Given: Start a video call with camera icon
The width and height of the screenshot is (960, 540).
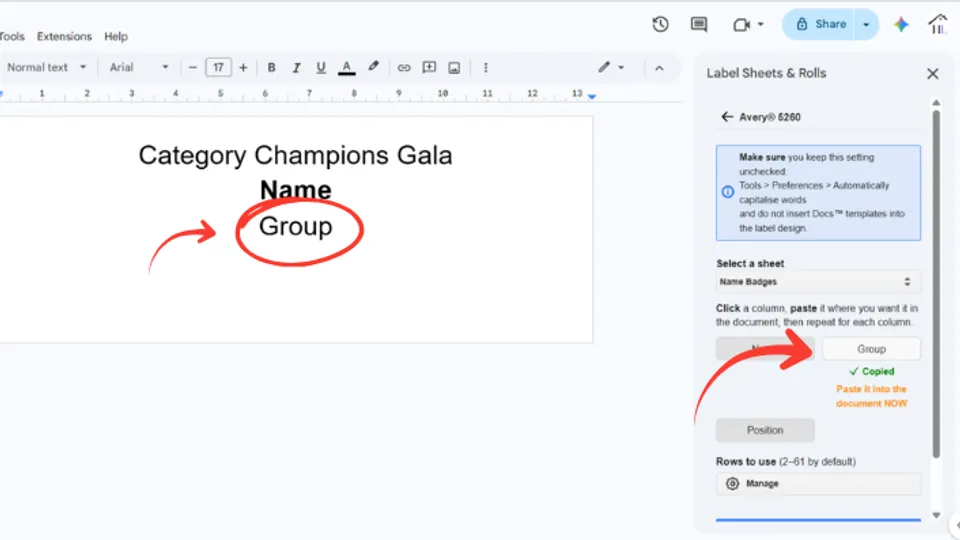Looking at the screenshot, I should click(x=741, y=25).
